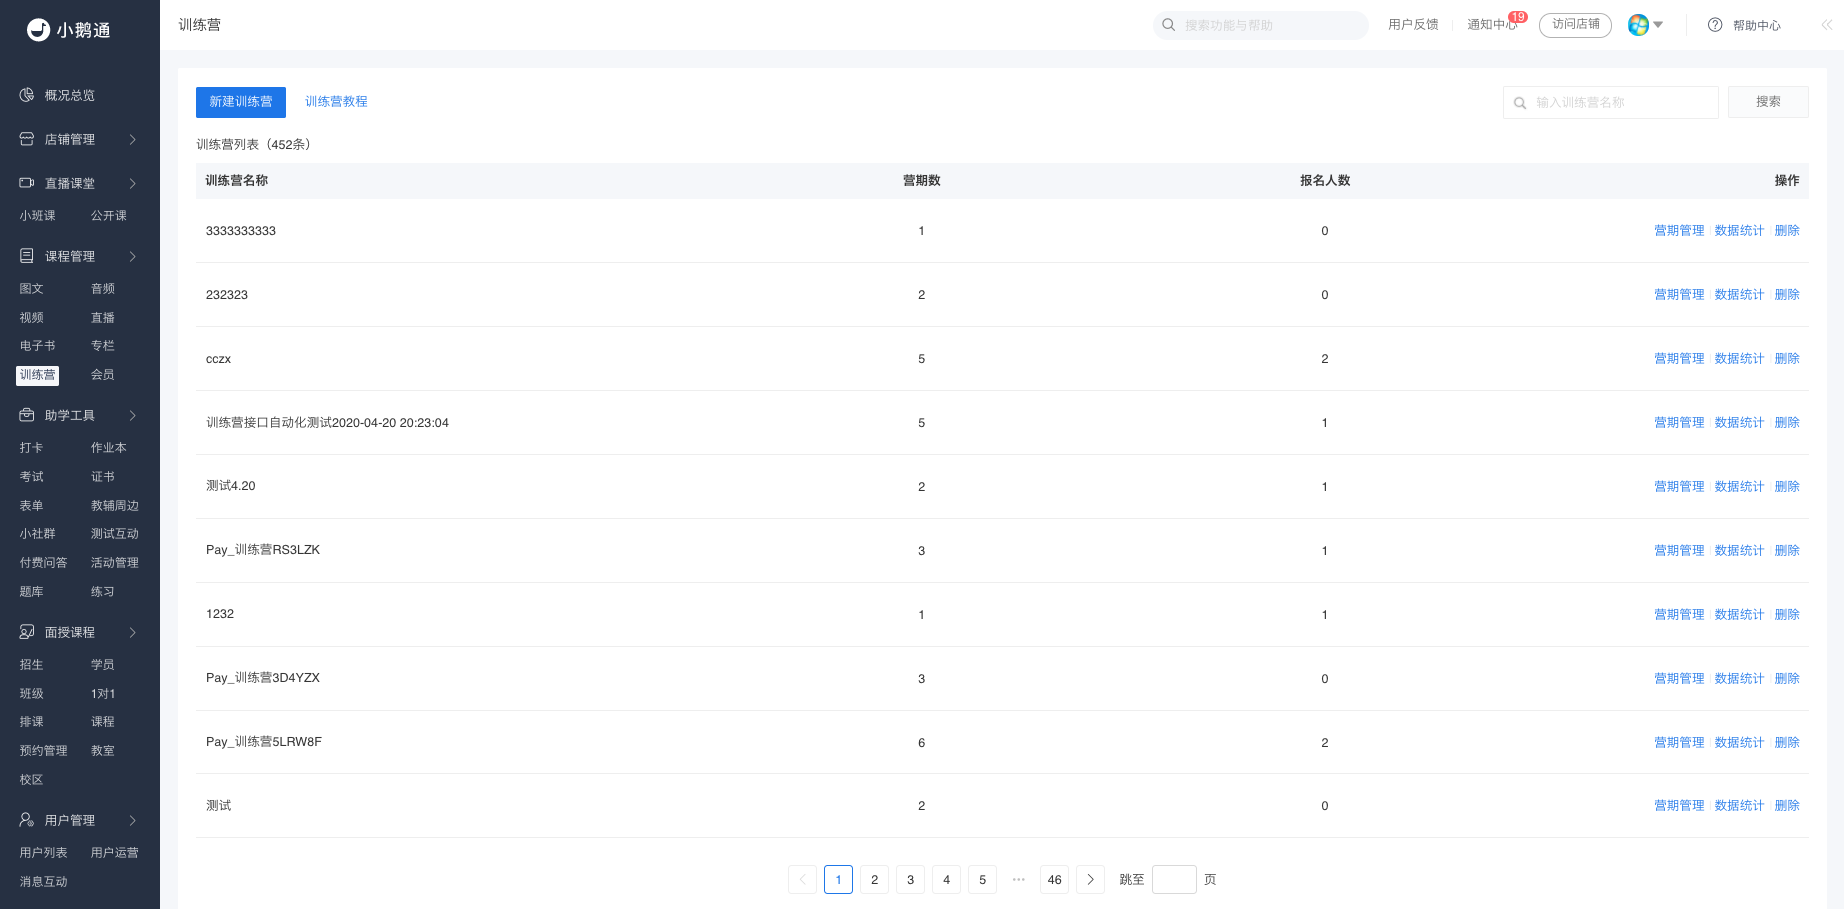Delete the cczx training camp
Screen dimensions: 1844x909
[1787, 359]
